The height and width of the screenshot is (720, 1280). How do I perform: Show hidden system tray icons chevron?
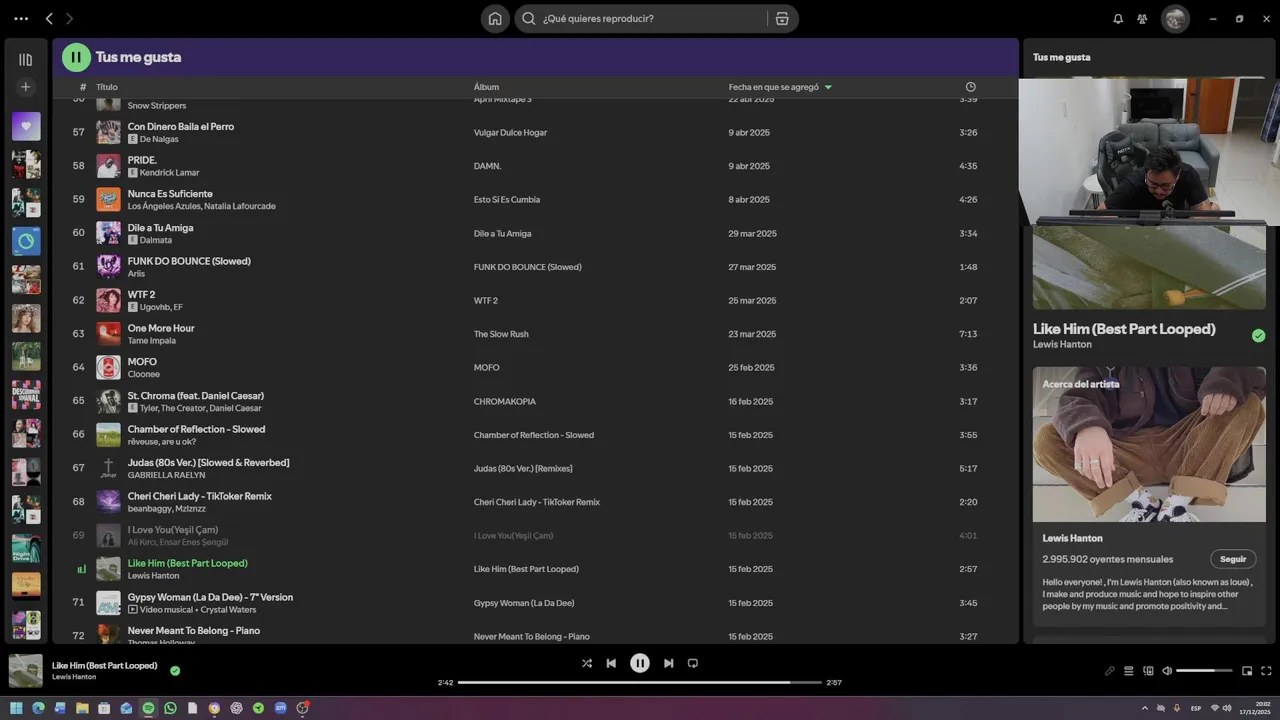tap(1145, 708)
